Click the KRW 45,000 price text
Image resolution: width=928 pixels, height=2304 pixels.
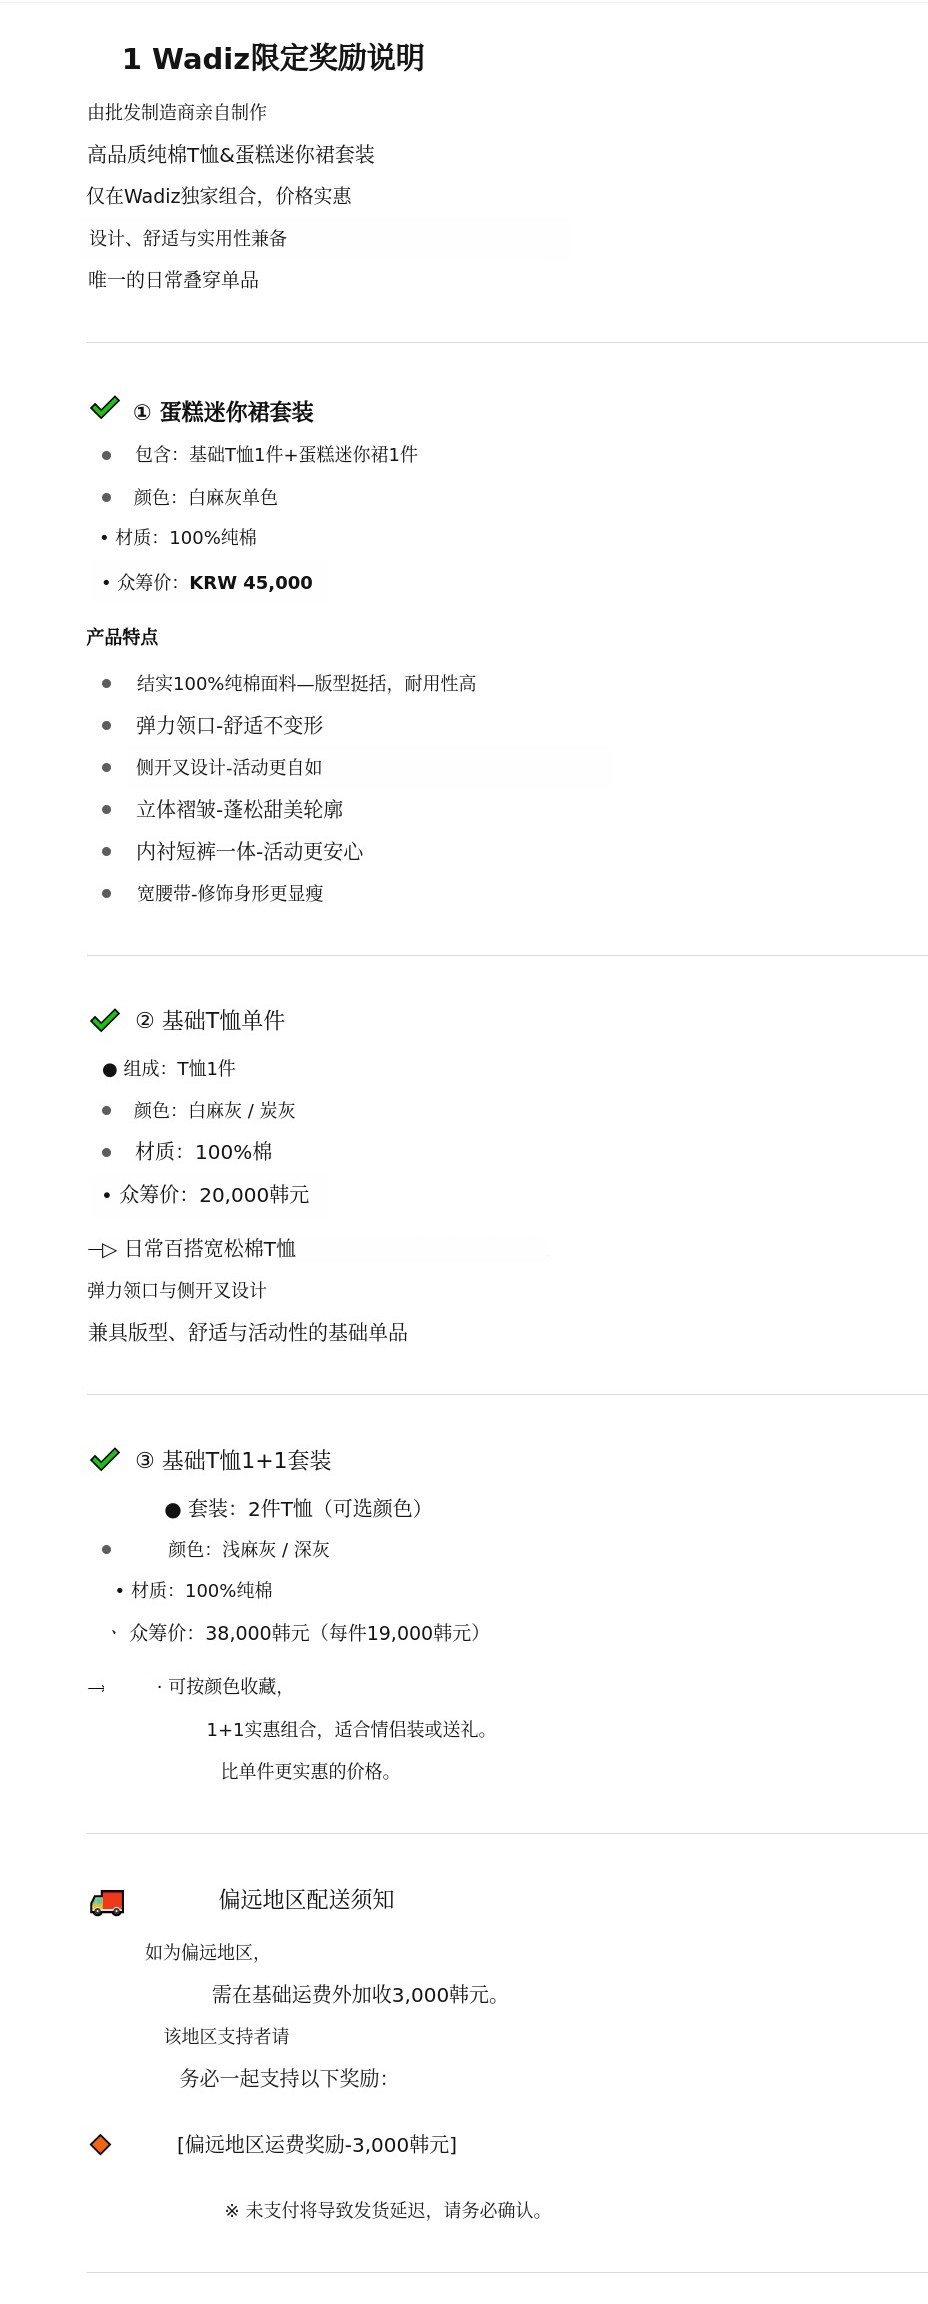click(x=251, y=582)
